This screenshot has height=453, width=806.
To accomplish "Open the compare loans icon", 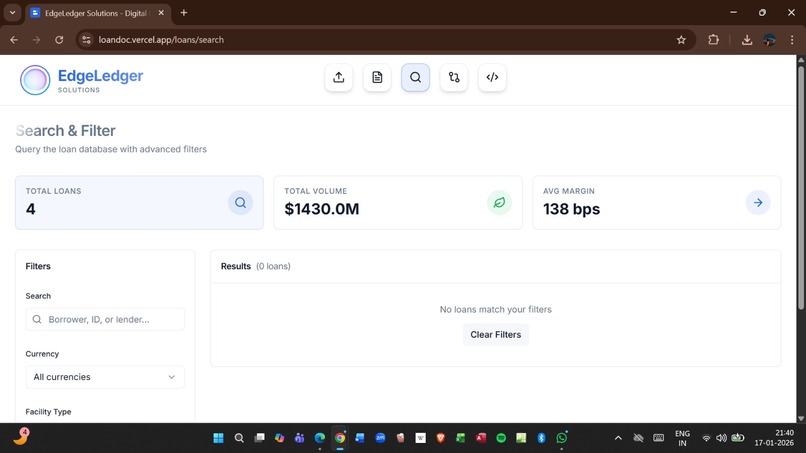I will tap(454, 78).
